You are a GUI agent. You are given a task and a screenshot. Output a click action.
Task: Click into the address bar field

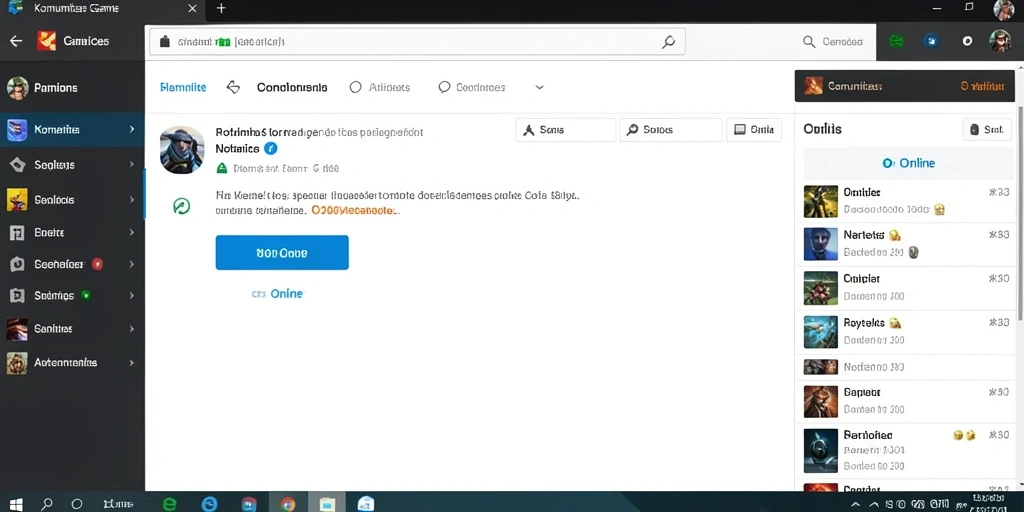417,42
